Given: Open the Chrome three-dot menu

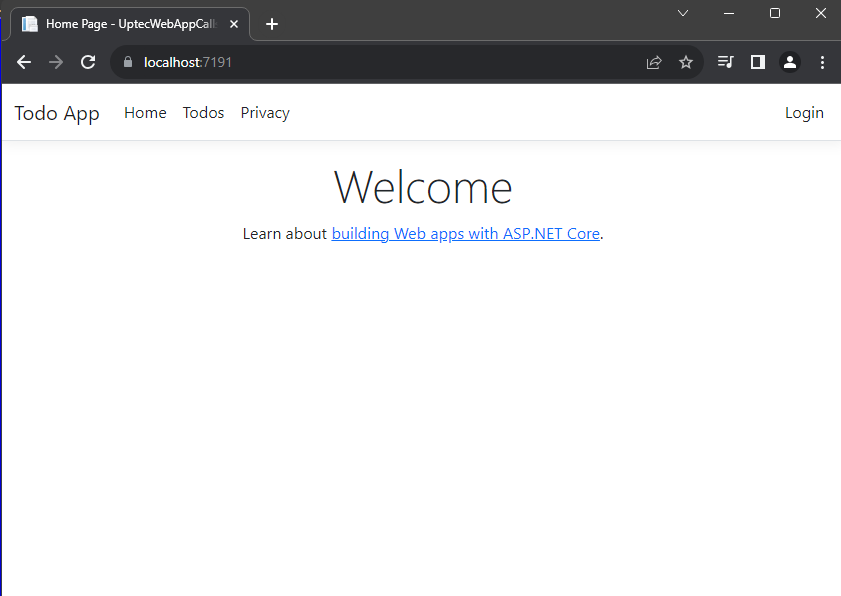Looking at the screenshot, I should (x=822, y=62).
